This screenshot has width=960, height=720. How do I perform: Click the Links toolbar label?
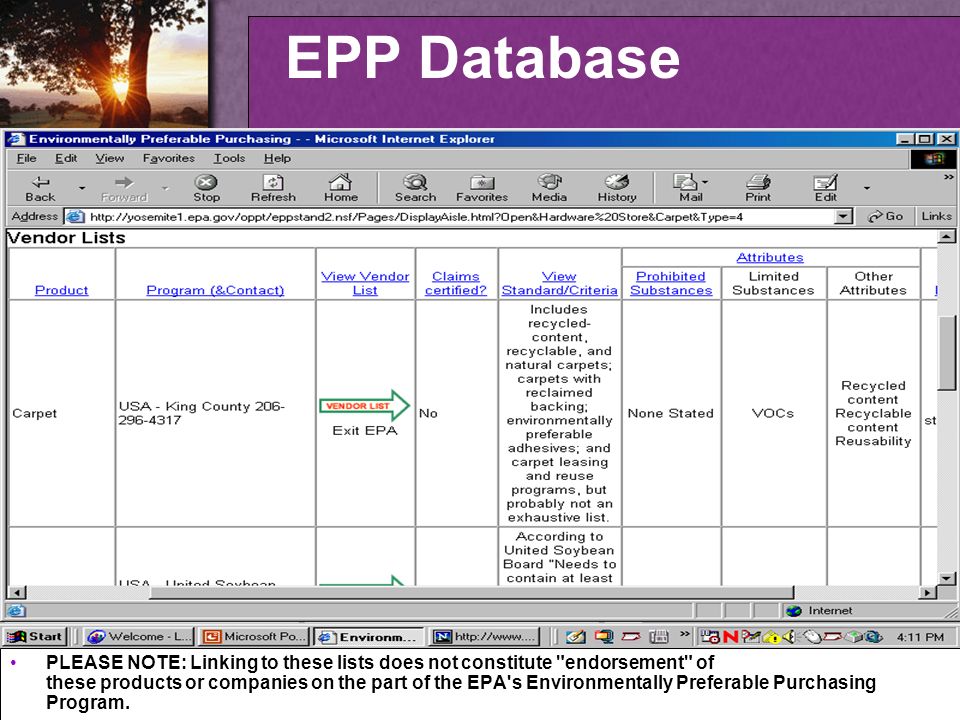tap(936, 217)
